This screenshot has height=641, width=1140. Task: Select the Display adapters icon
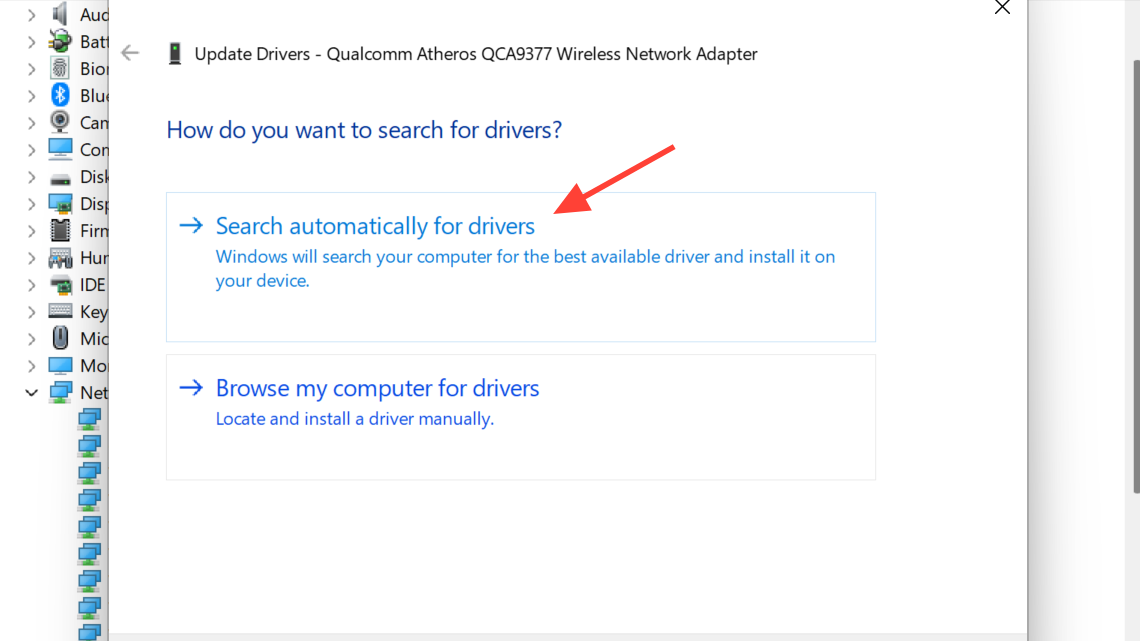60,203
